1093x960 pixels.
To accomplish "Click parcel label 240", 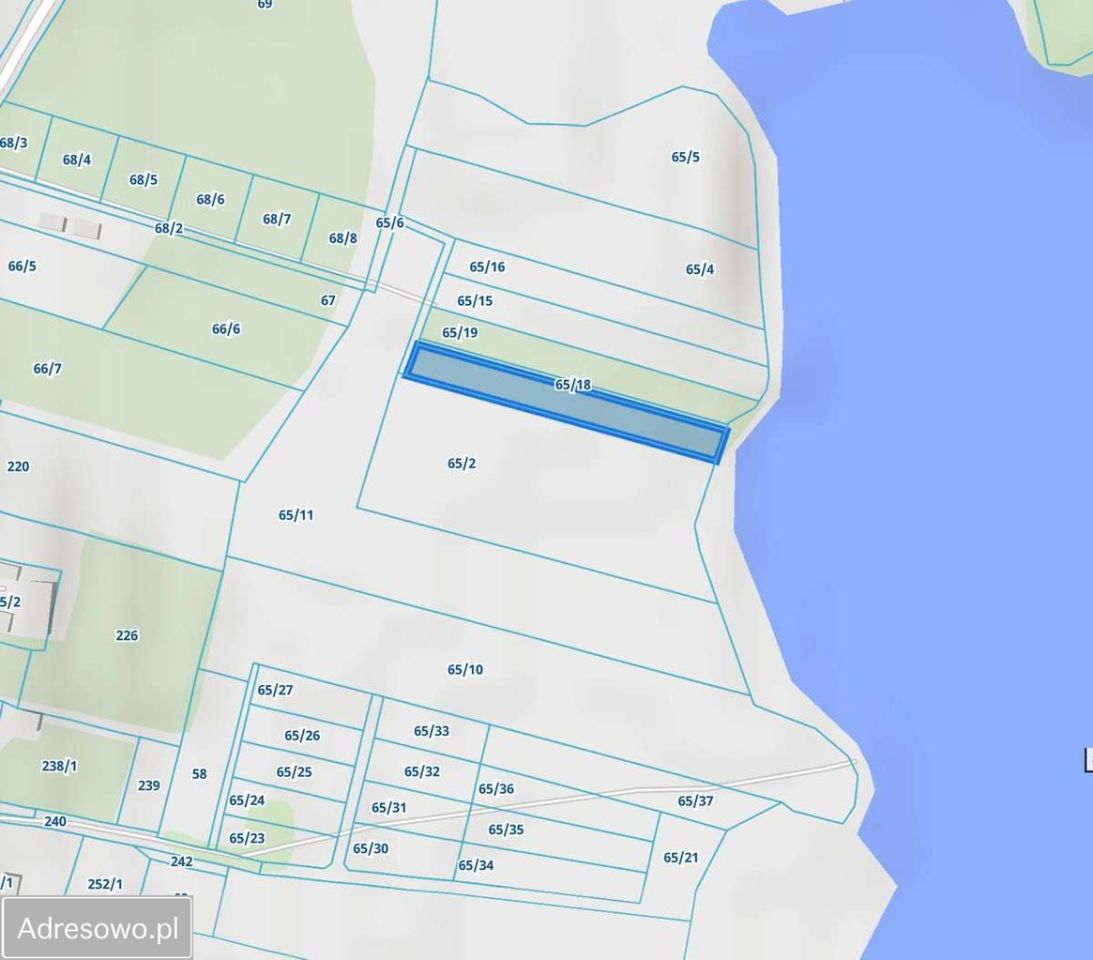I will [55, 821].
